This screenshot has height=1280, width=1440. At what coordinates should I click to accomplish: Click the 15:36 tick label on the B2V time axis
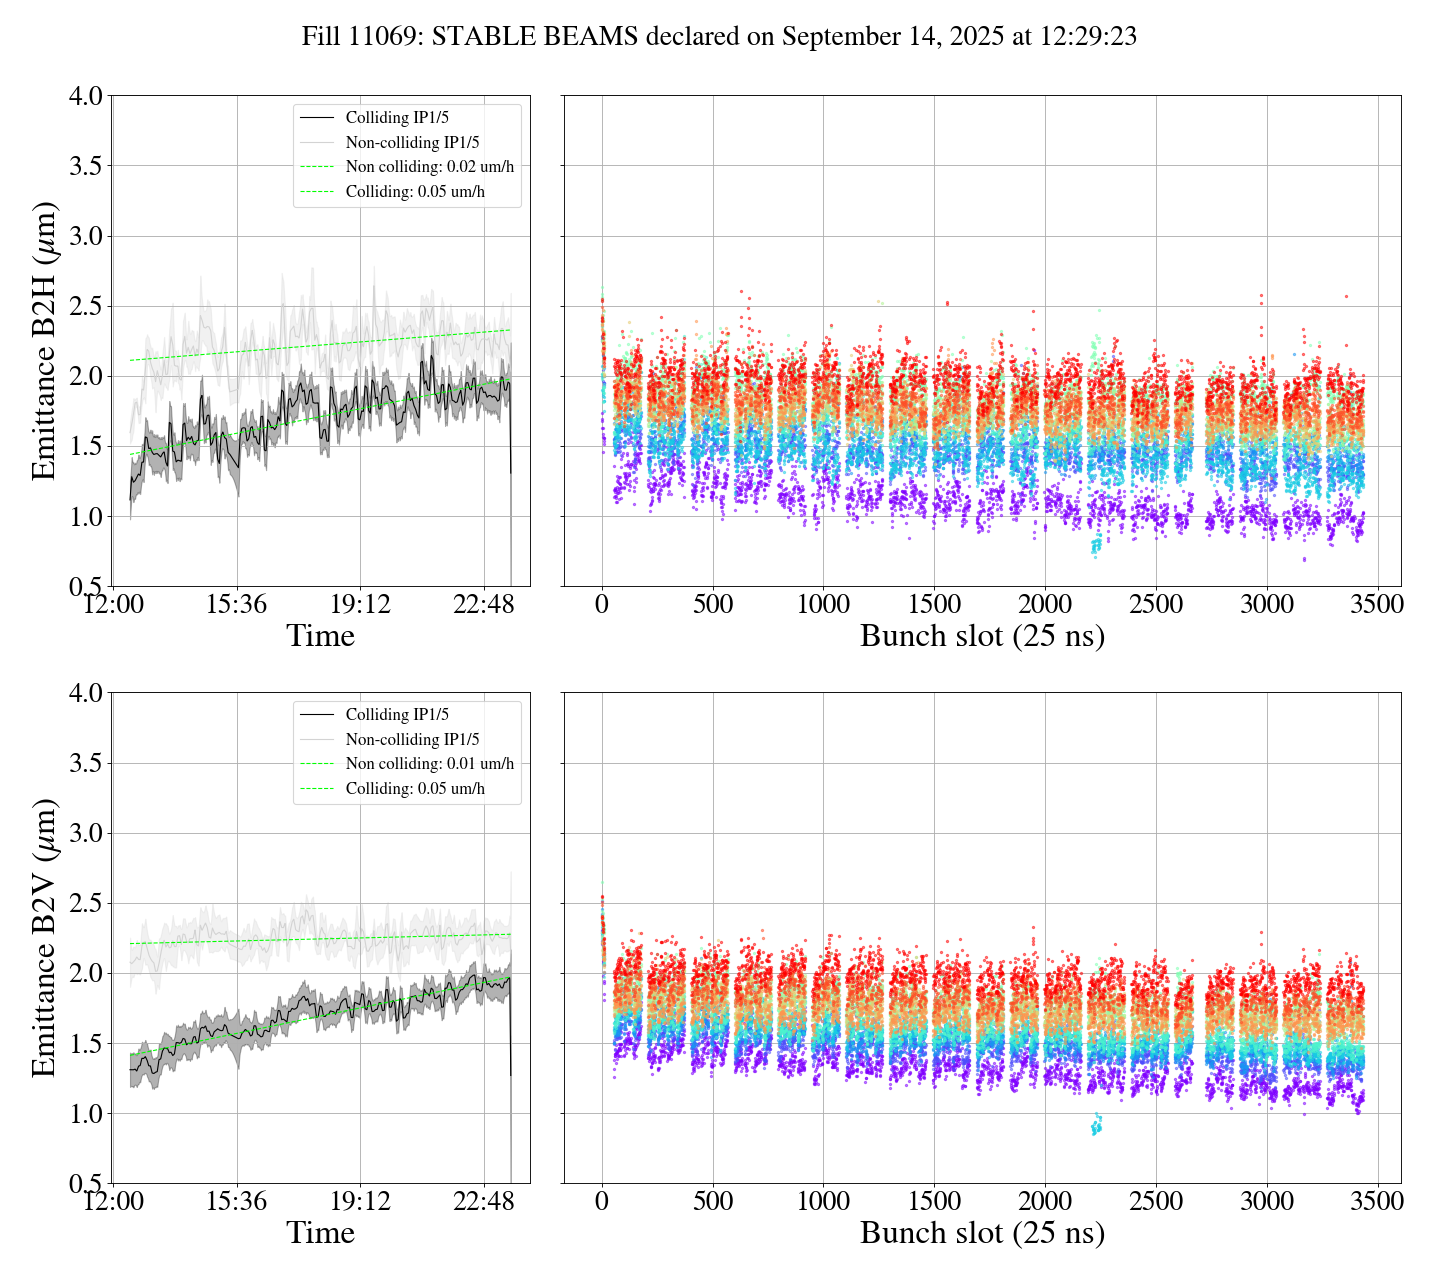[x=236, y=1201]
